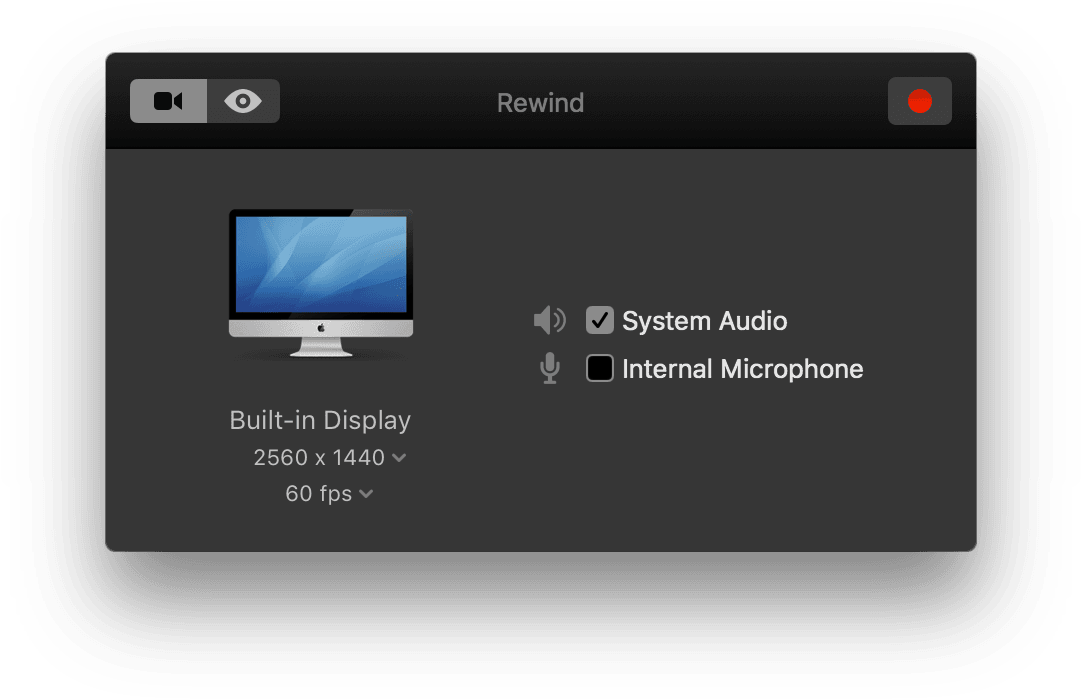Expand the fps chevron next to 60 fps
The image size is (1081, 699).
[366, 493]
